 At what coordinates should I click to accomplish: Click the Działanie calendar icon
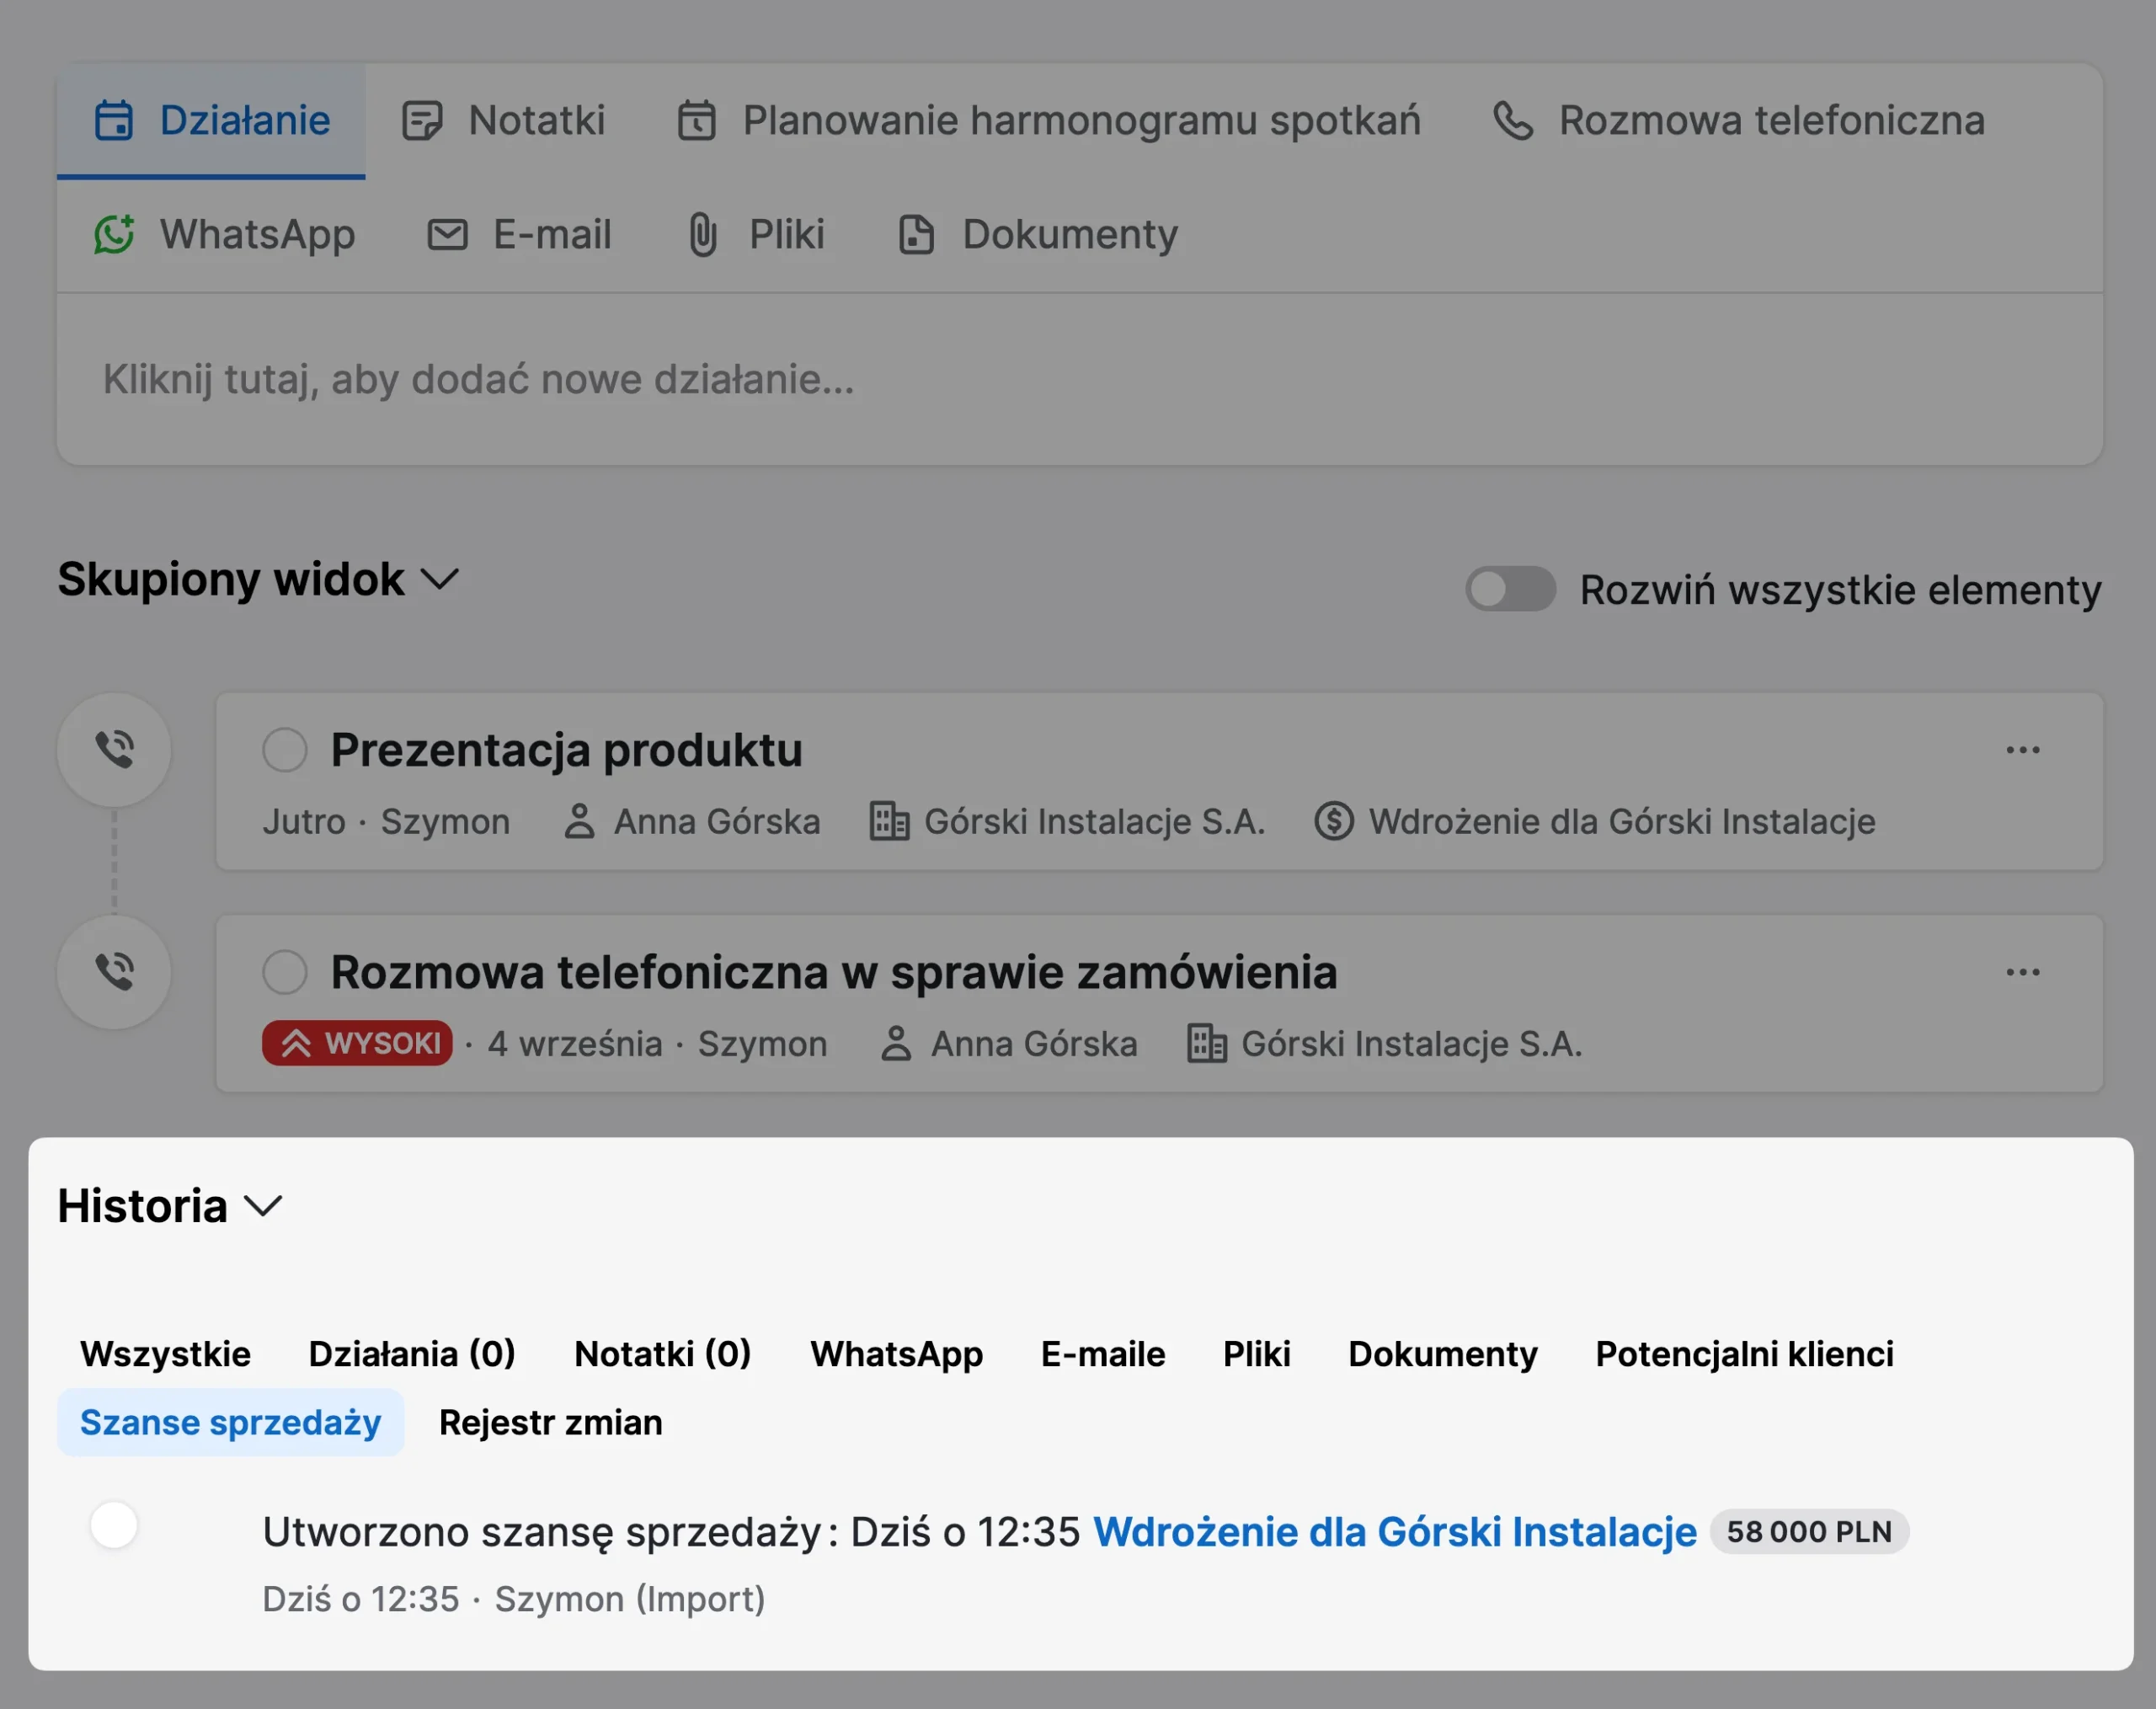coord(113,121)
